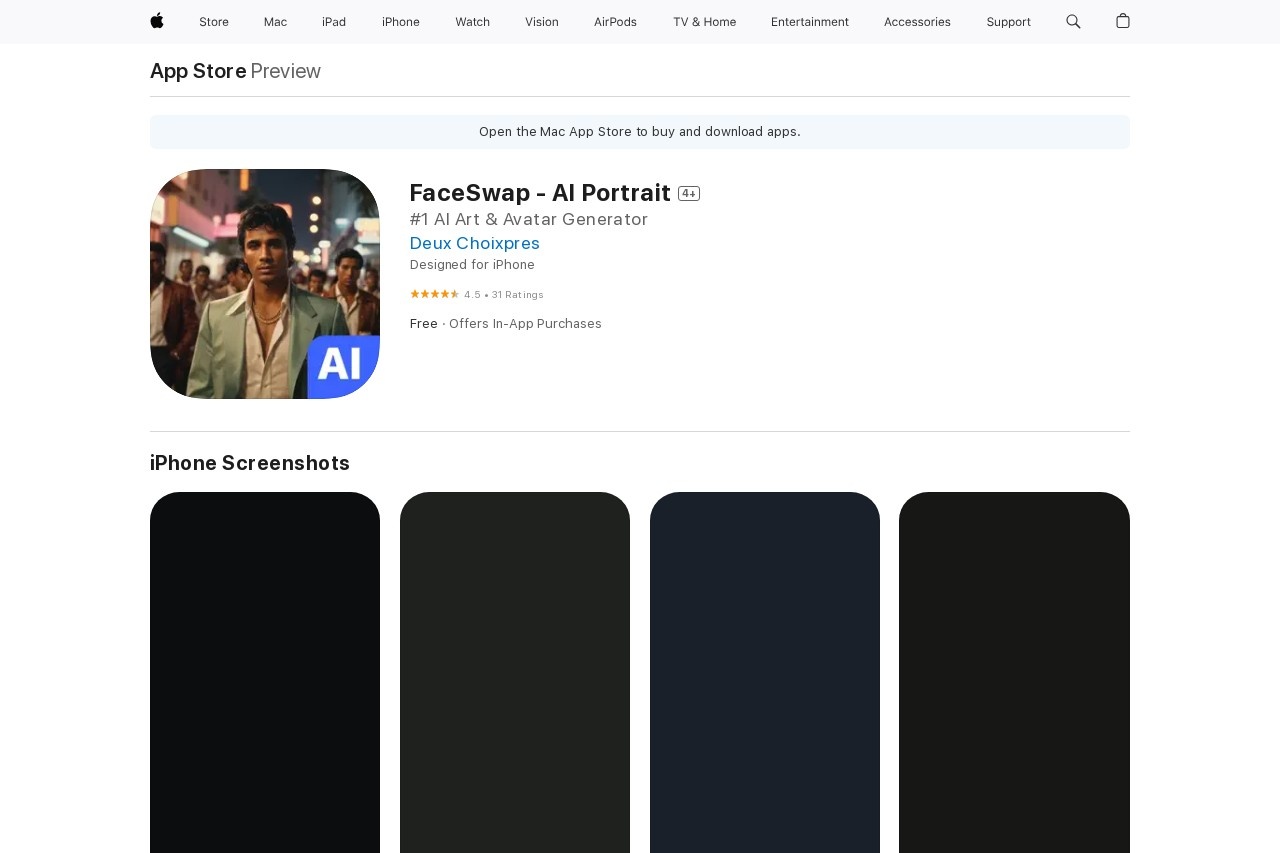Click the Offers In-App Purchases text
1280x853 pixels.
tap(525, 324)
